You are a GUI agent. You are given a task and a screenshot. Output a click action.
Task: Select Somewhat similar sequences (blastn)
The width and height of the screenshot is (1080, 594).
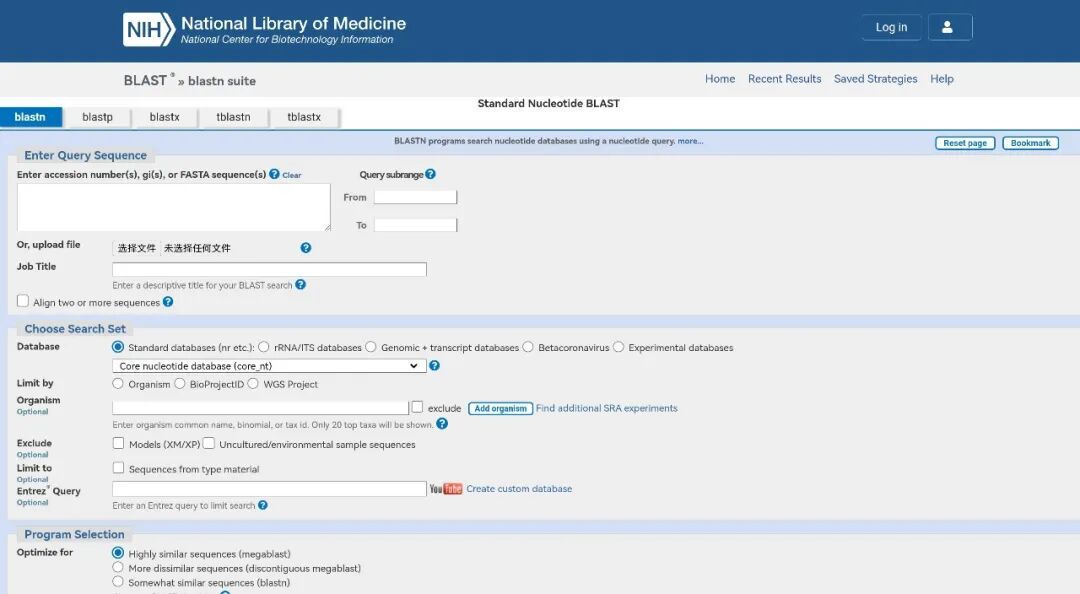pos(118,582)
